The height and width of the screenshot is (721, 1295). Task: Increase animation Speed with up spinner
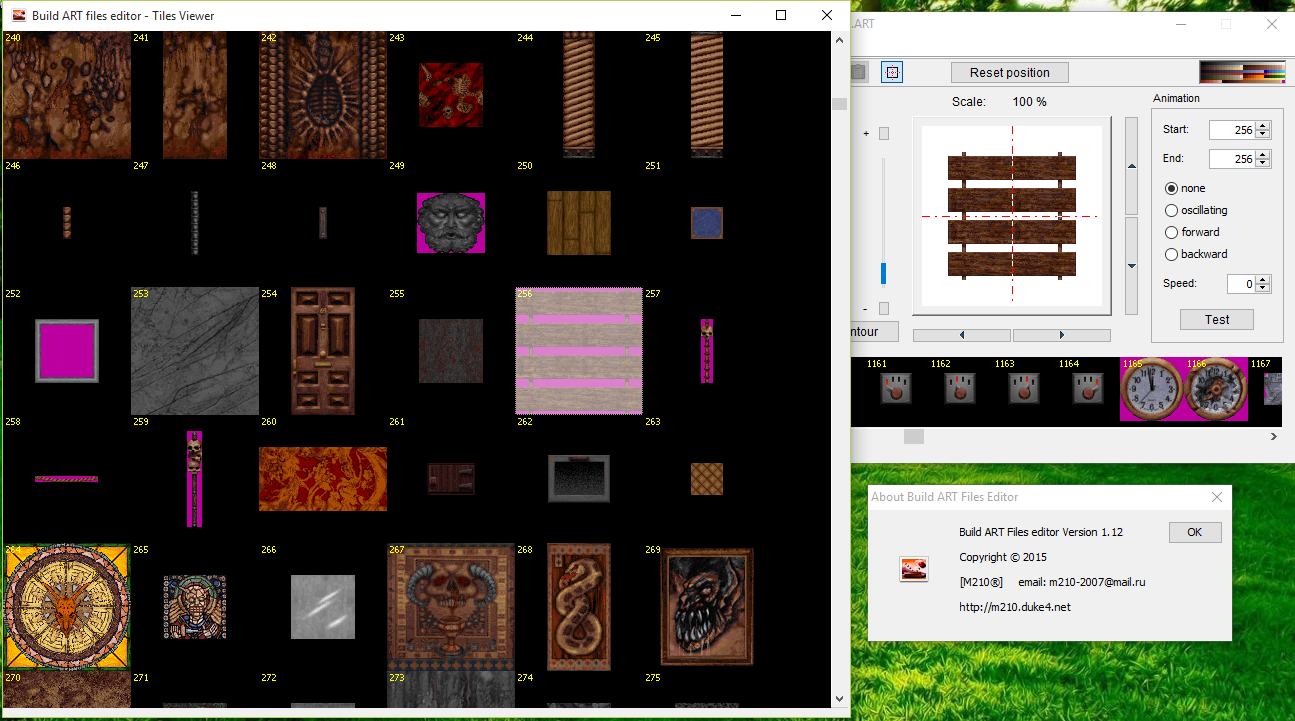click(1263, 280)
